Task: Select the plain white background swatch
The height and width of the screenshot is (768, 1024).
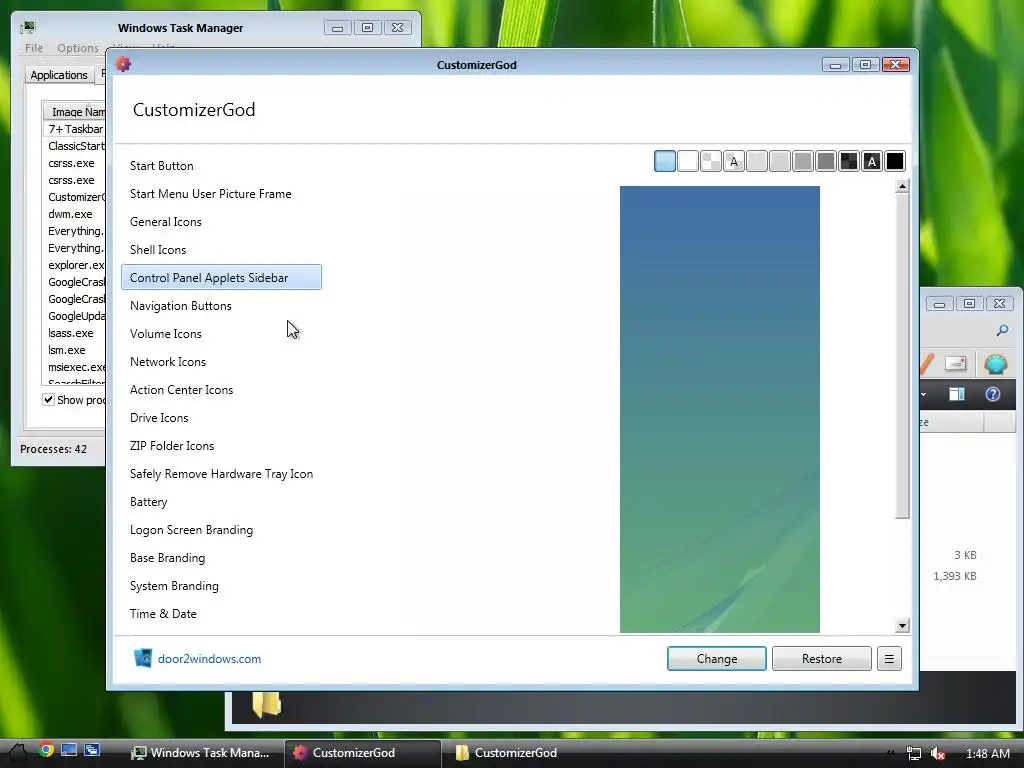Action: coord(688,161)
